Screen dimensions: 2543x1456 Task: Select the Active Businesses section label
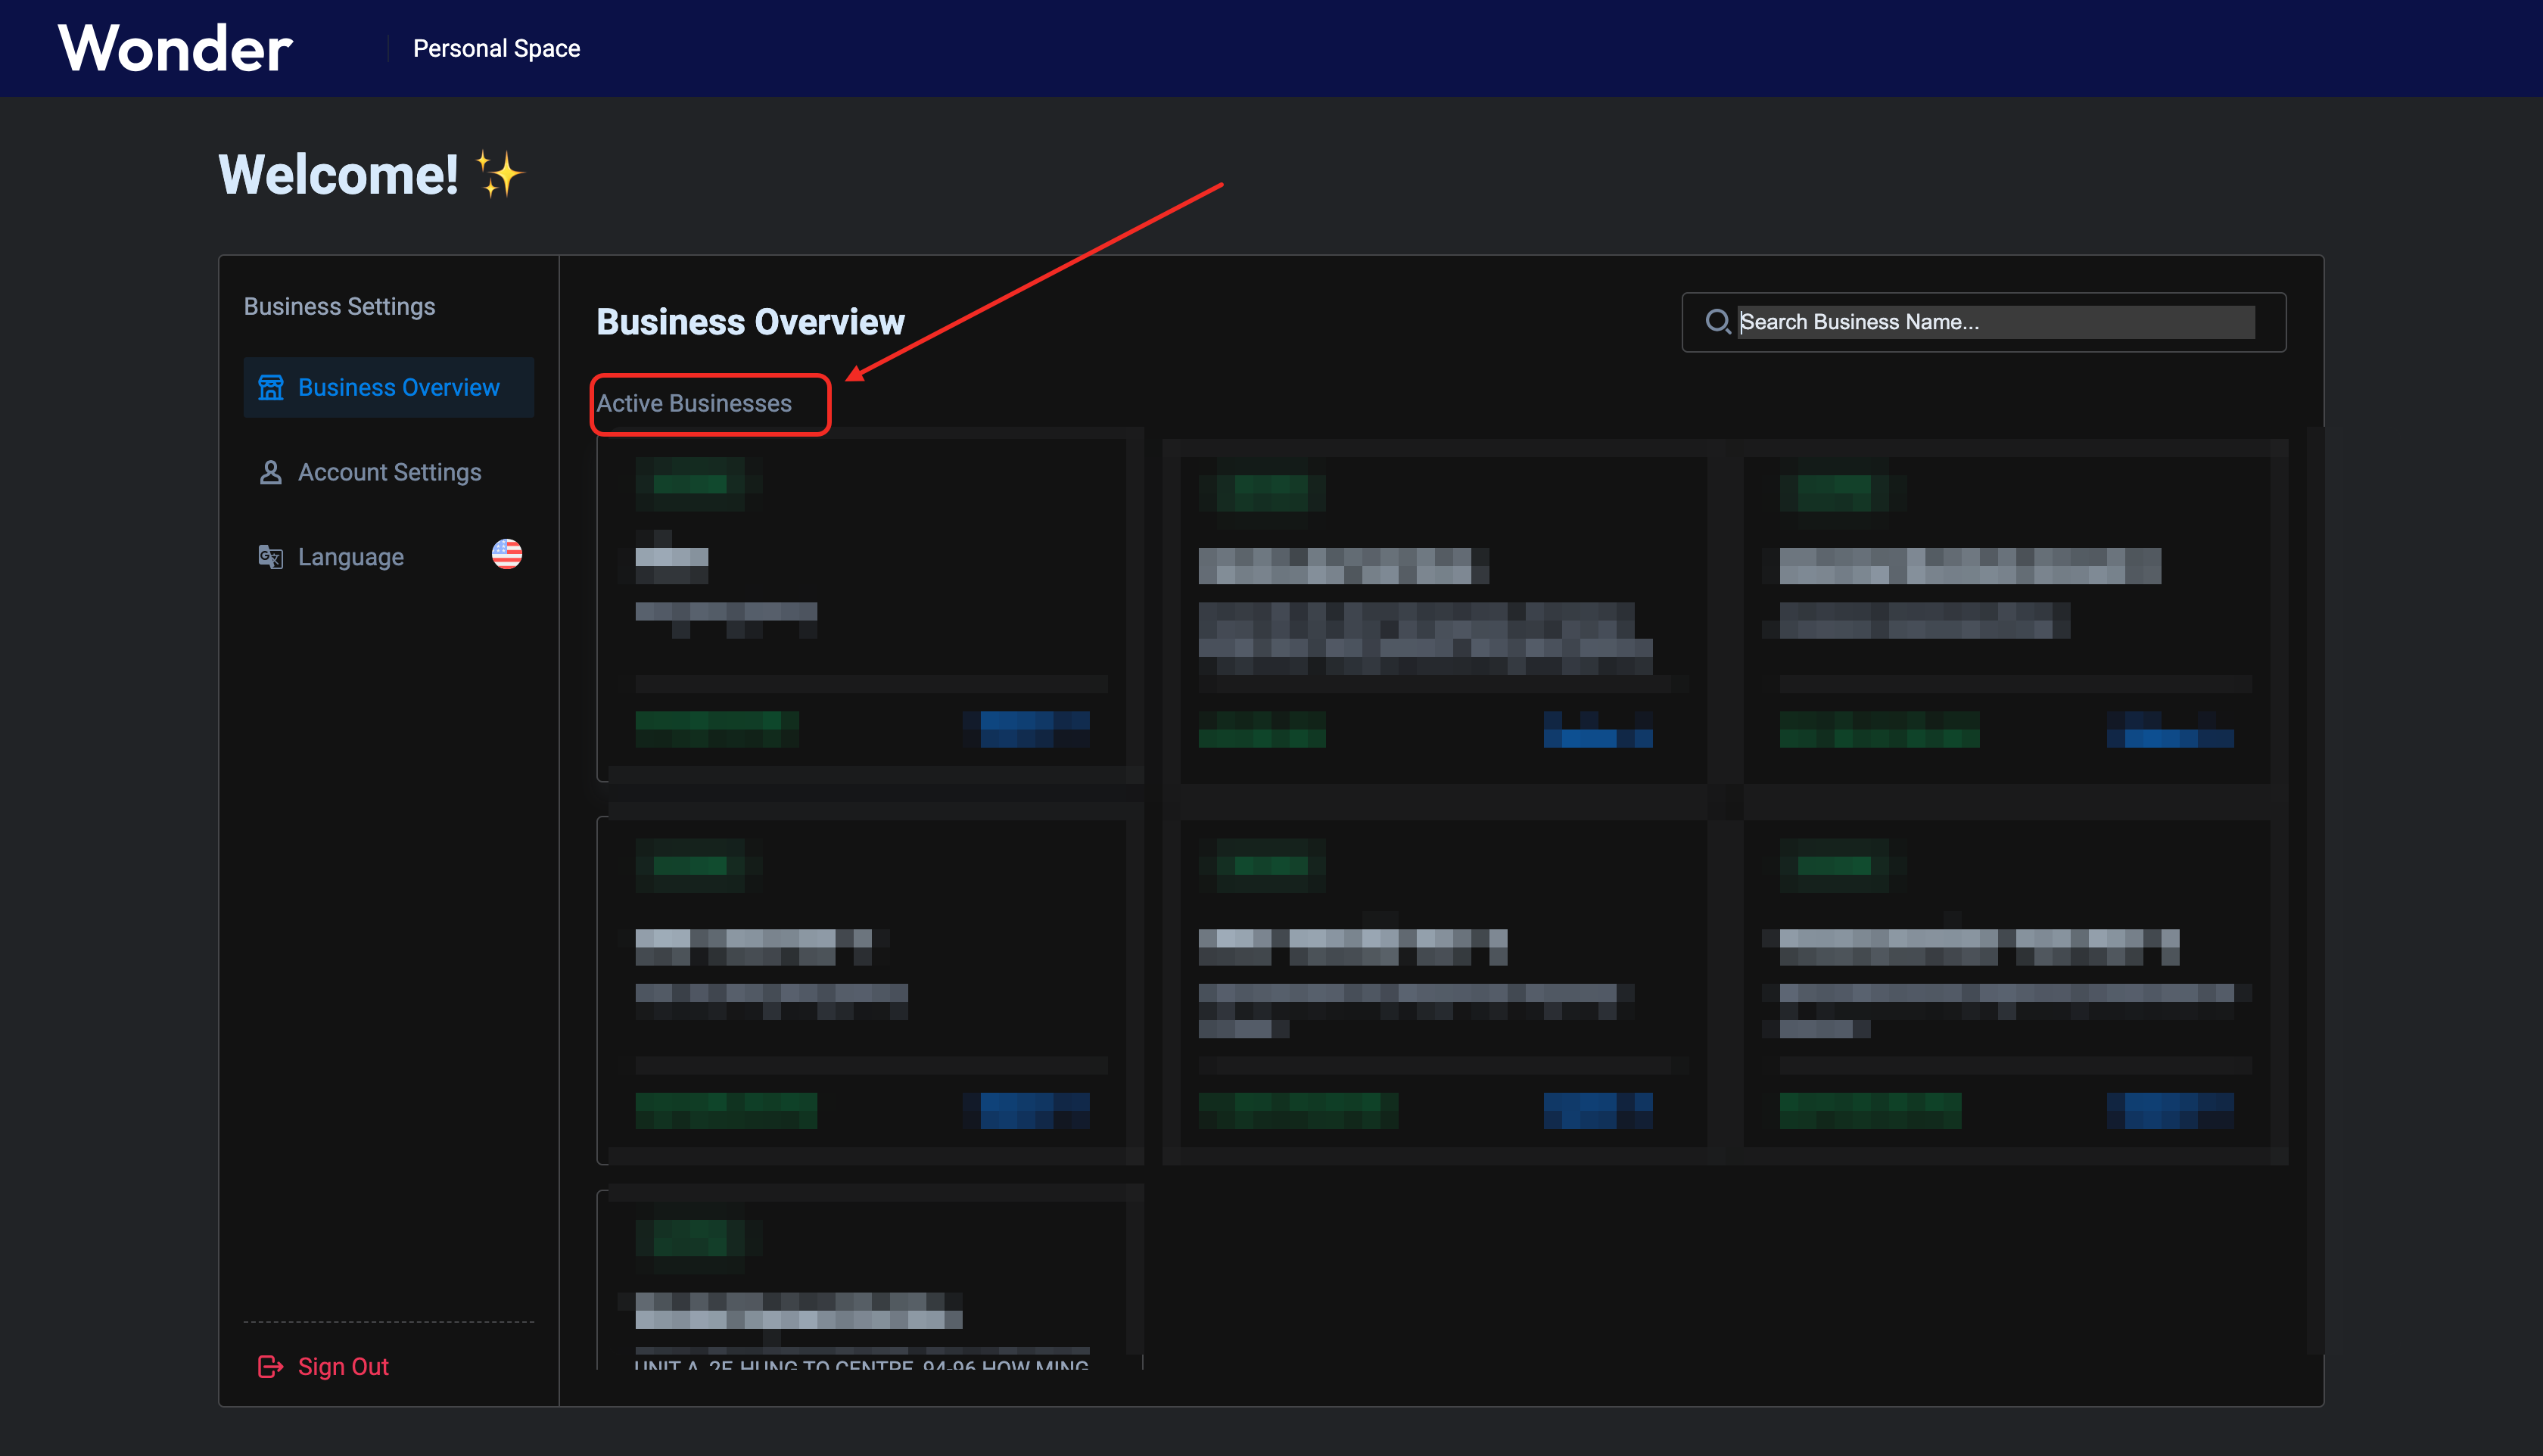point(694,403)
